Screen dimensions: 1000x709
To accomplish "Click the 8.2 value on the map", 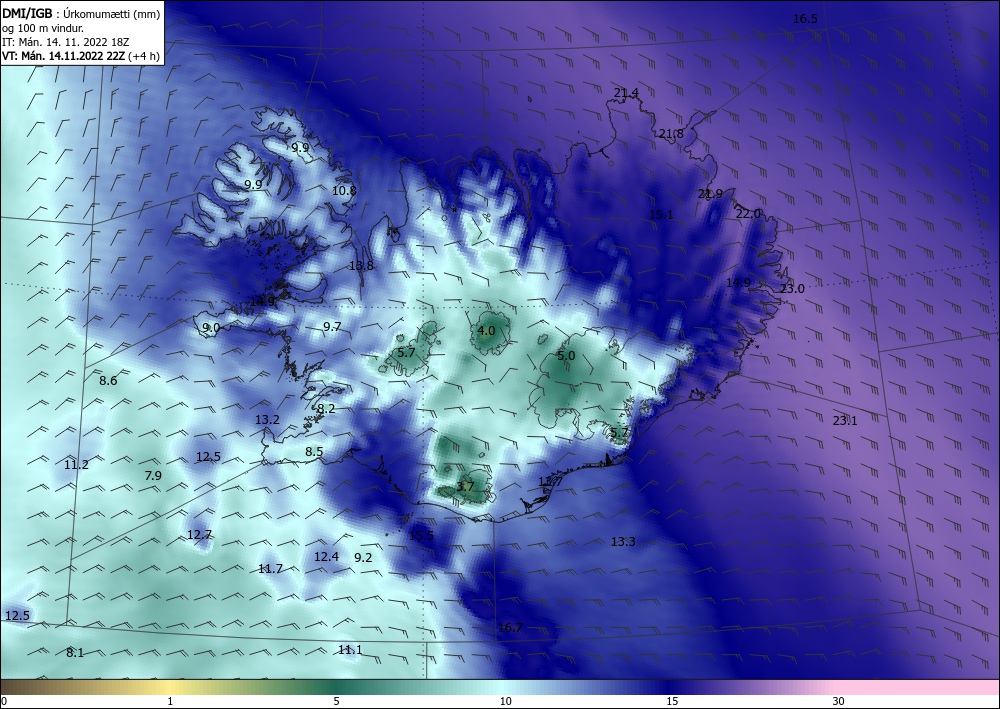I will (326, 409).
